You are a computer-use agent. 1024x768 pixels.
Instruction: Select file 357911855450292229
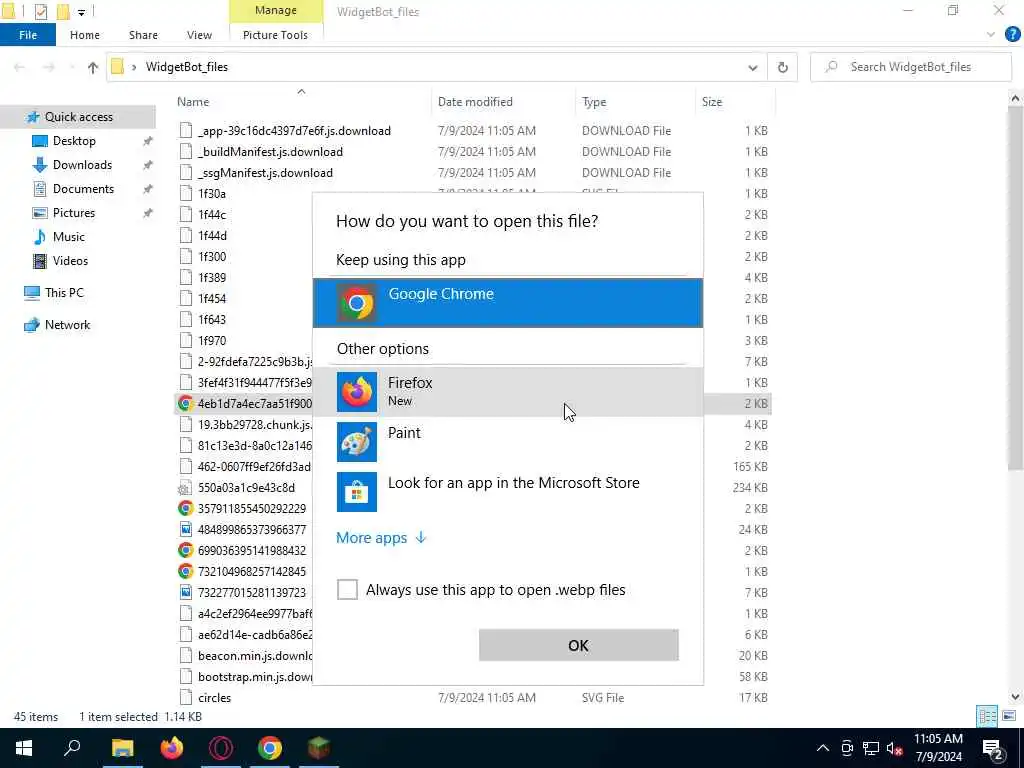click(x=251, y=508)
